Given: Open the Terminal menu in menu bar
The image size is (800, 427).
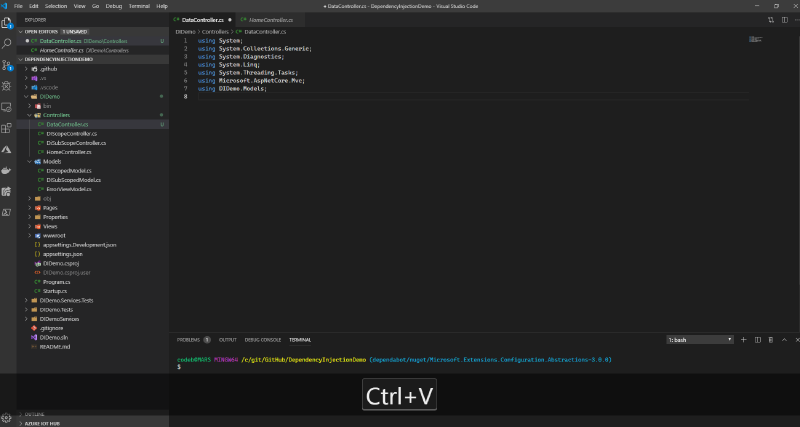Looking at the screenshot, I should point(137,6).
